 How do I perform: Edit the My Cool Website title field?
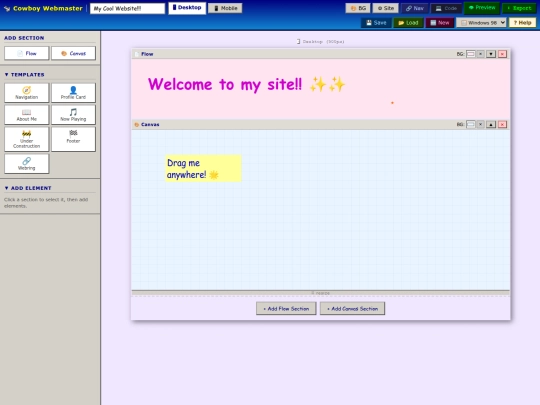(x=127, y=9)
